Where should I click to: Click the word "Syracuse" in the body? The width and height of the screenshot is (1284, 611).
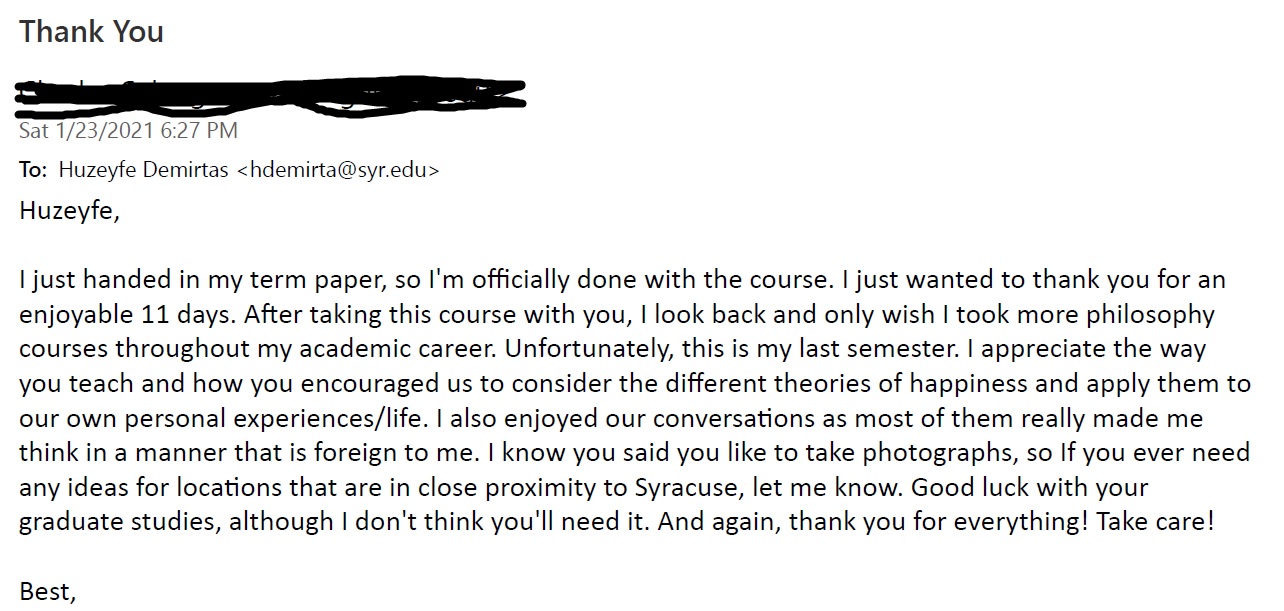[x=683, y=488]
